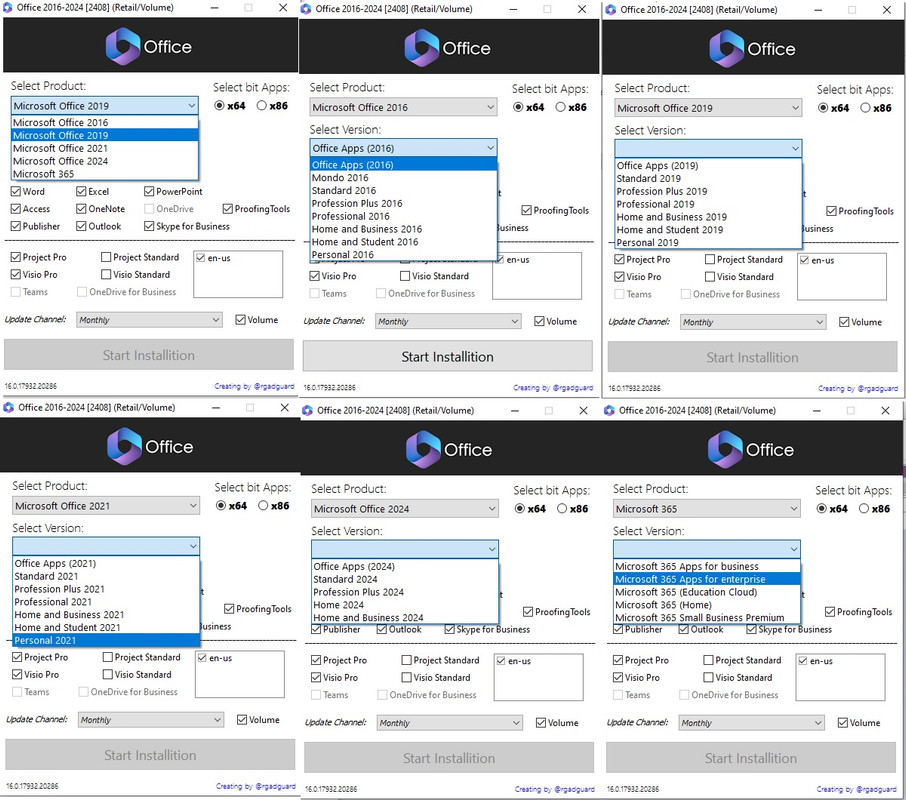This screenshot has width=906, height=800.
Task: Open Update Channel dropdown in Microsoft 365 window
Action: 751,723
